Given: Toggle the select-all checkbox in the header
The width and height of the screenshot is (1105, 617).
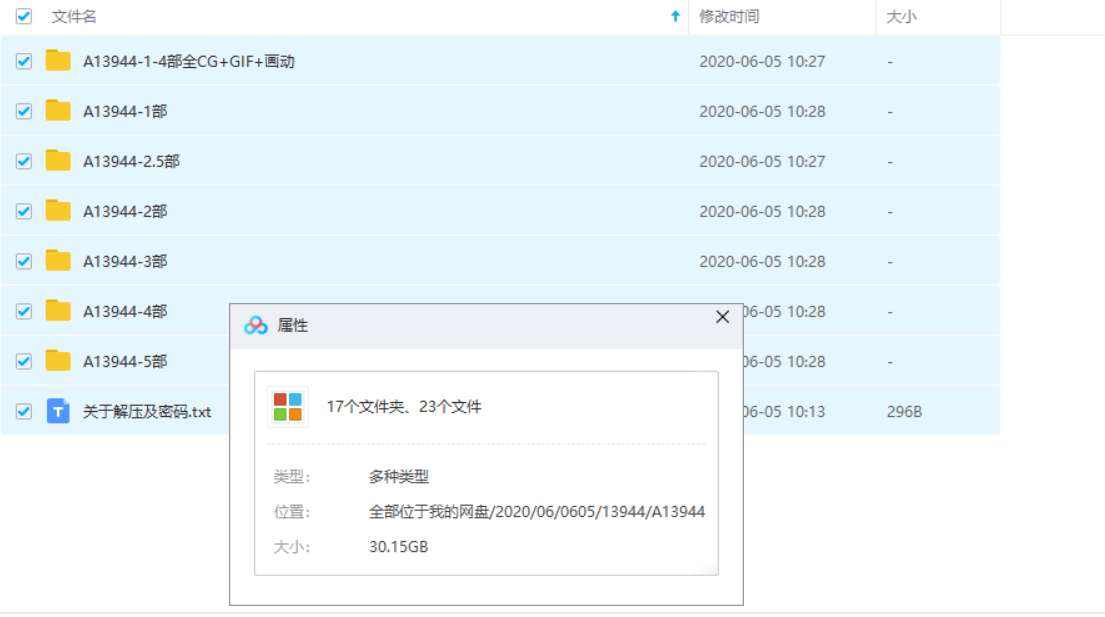Looking at the screenshot, I should pos(24,17).
